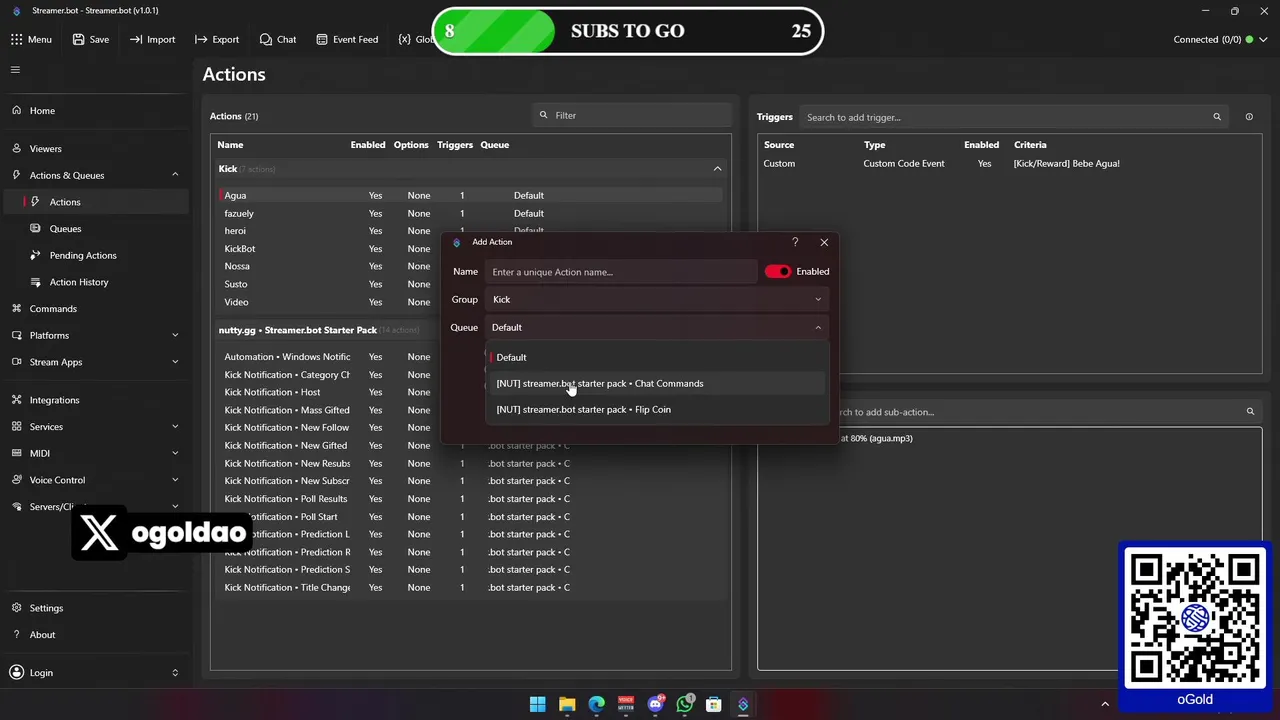Open Discord from taskbar

coord(656,705)
